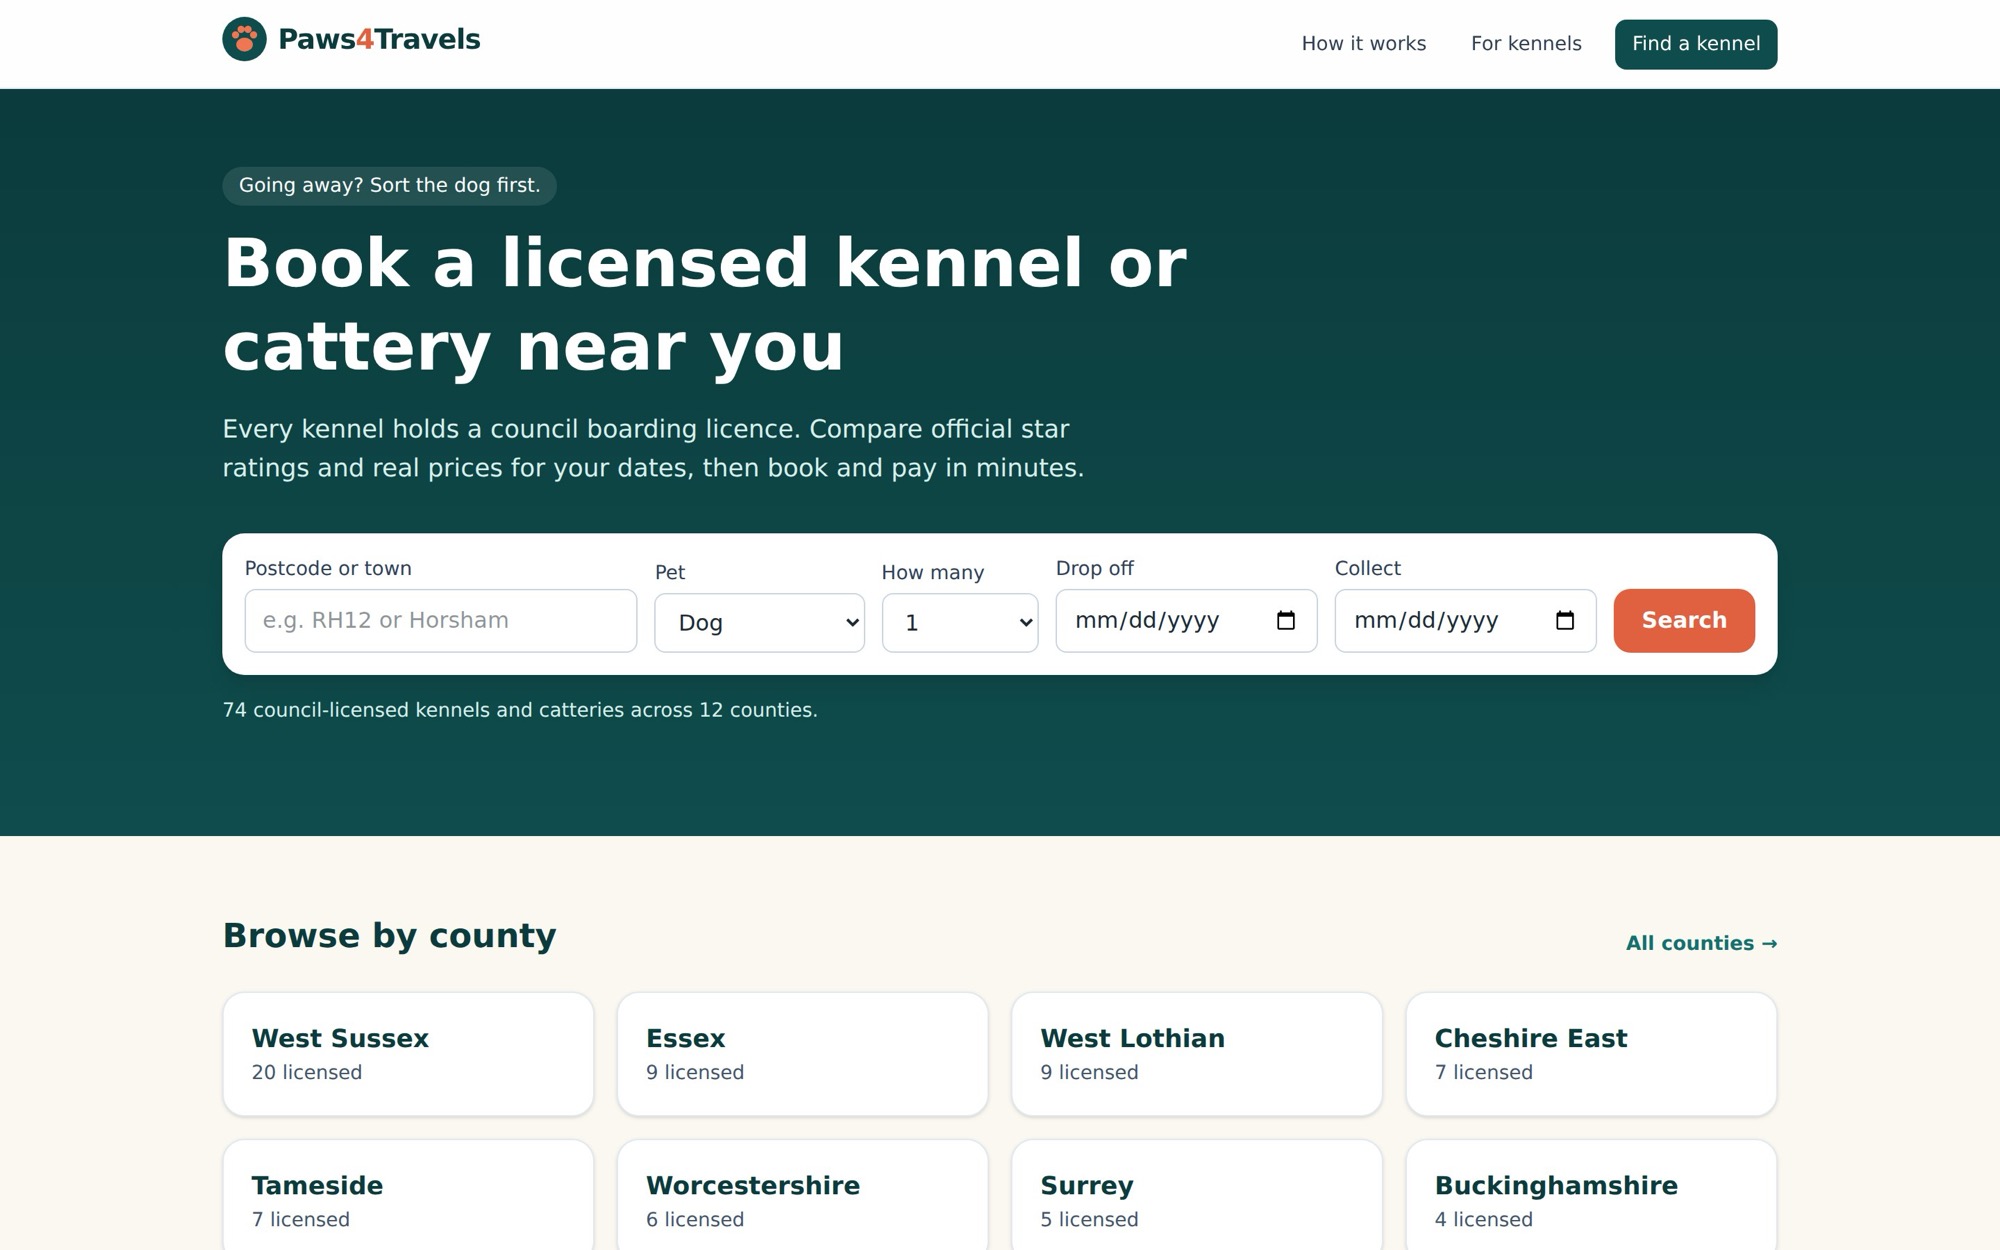Image resolution: width=2000 pixels, height=1250 pixels.
Task: Focus the Postcode or town field
Action: click(441, 621)
